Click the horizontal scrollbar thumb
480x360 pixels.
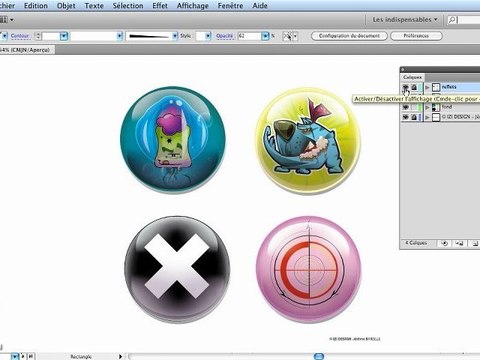coord(319,357)
